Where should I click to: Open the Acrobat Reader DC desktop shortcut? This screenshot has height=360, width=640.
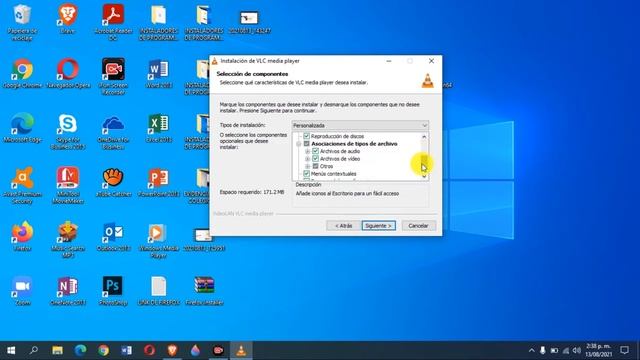pos(113,21)
